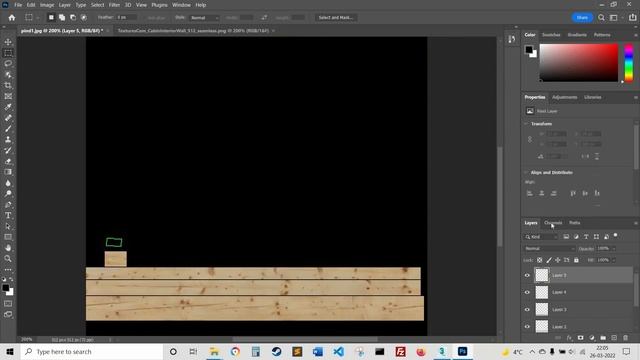Viewport: 640px width, 360px height.
Task: Select the Brush tool
Action: [x=8, y=129]
